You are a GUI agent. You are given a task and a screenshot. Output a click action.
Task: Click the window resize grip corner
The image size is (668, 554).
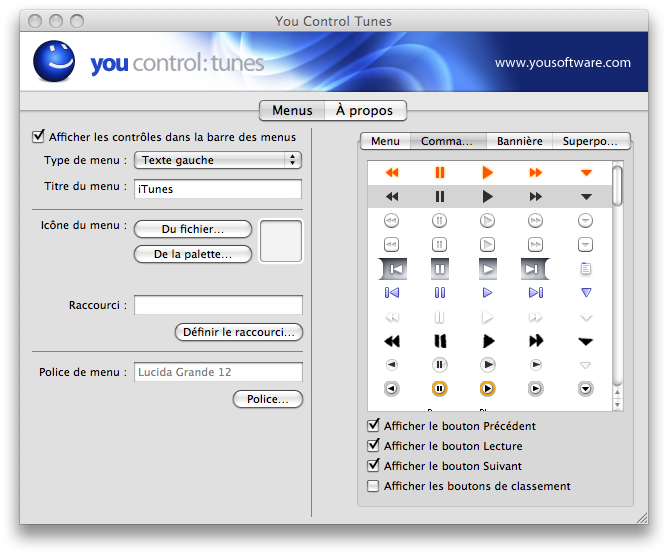[x=641, y=517]
